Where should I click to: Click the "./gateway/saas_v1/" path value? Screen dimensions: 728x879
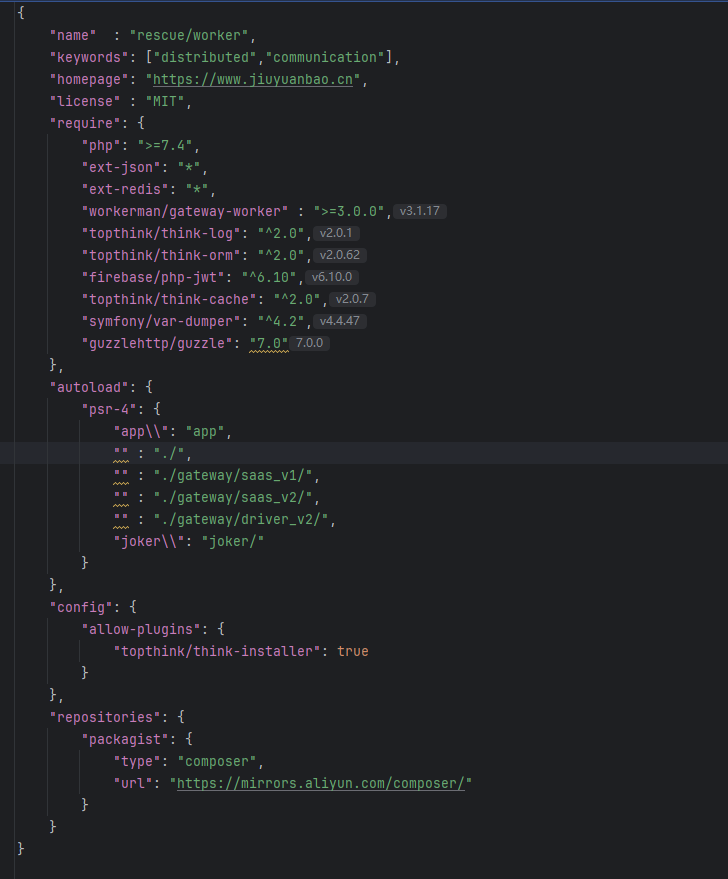pyautogui.click(x=233, y=475)
